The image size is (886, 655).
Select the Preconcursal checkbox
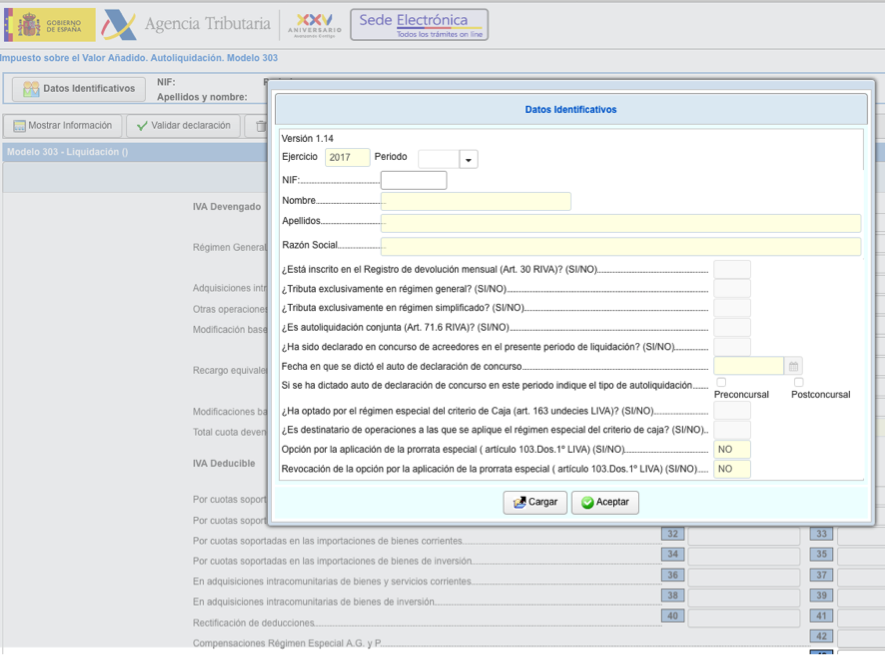point(721,383)
